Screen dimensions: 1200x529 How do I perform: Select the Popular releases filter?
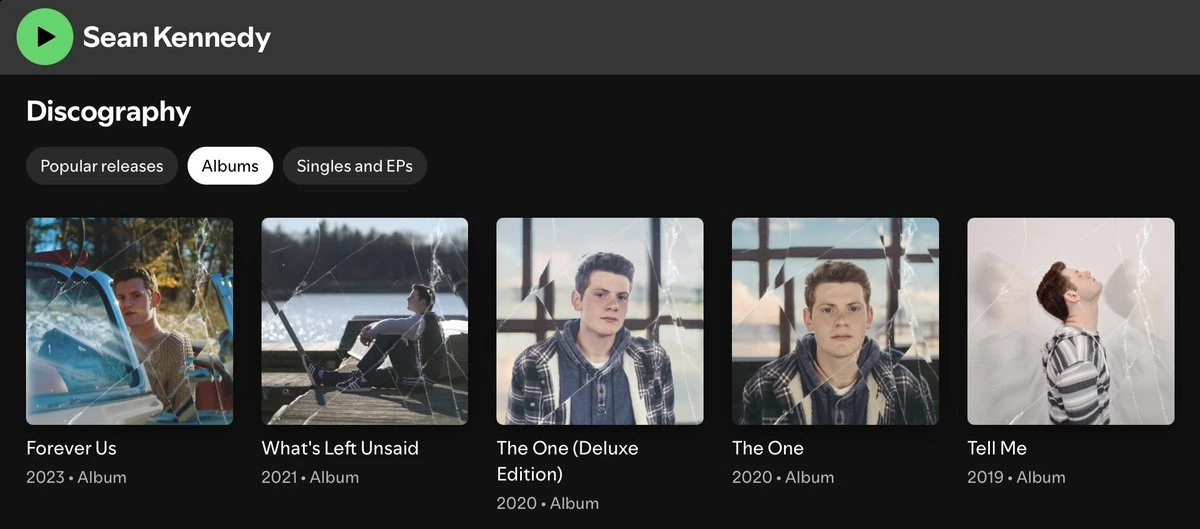(102, 166)
